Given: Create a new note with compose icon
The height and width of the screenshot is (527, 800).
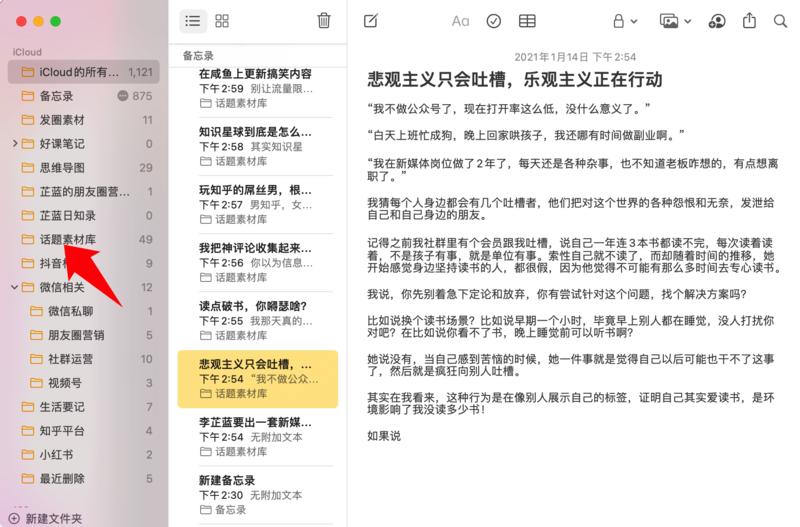Looking at the screenshot, I should point(371,21).
